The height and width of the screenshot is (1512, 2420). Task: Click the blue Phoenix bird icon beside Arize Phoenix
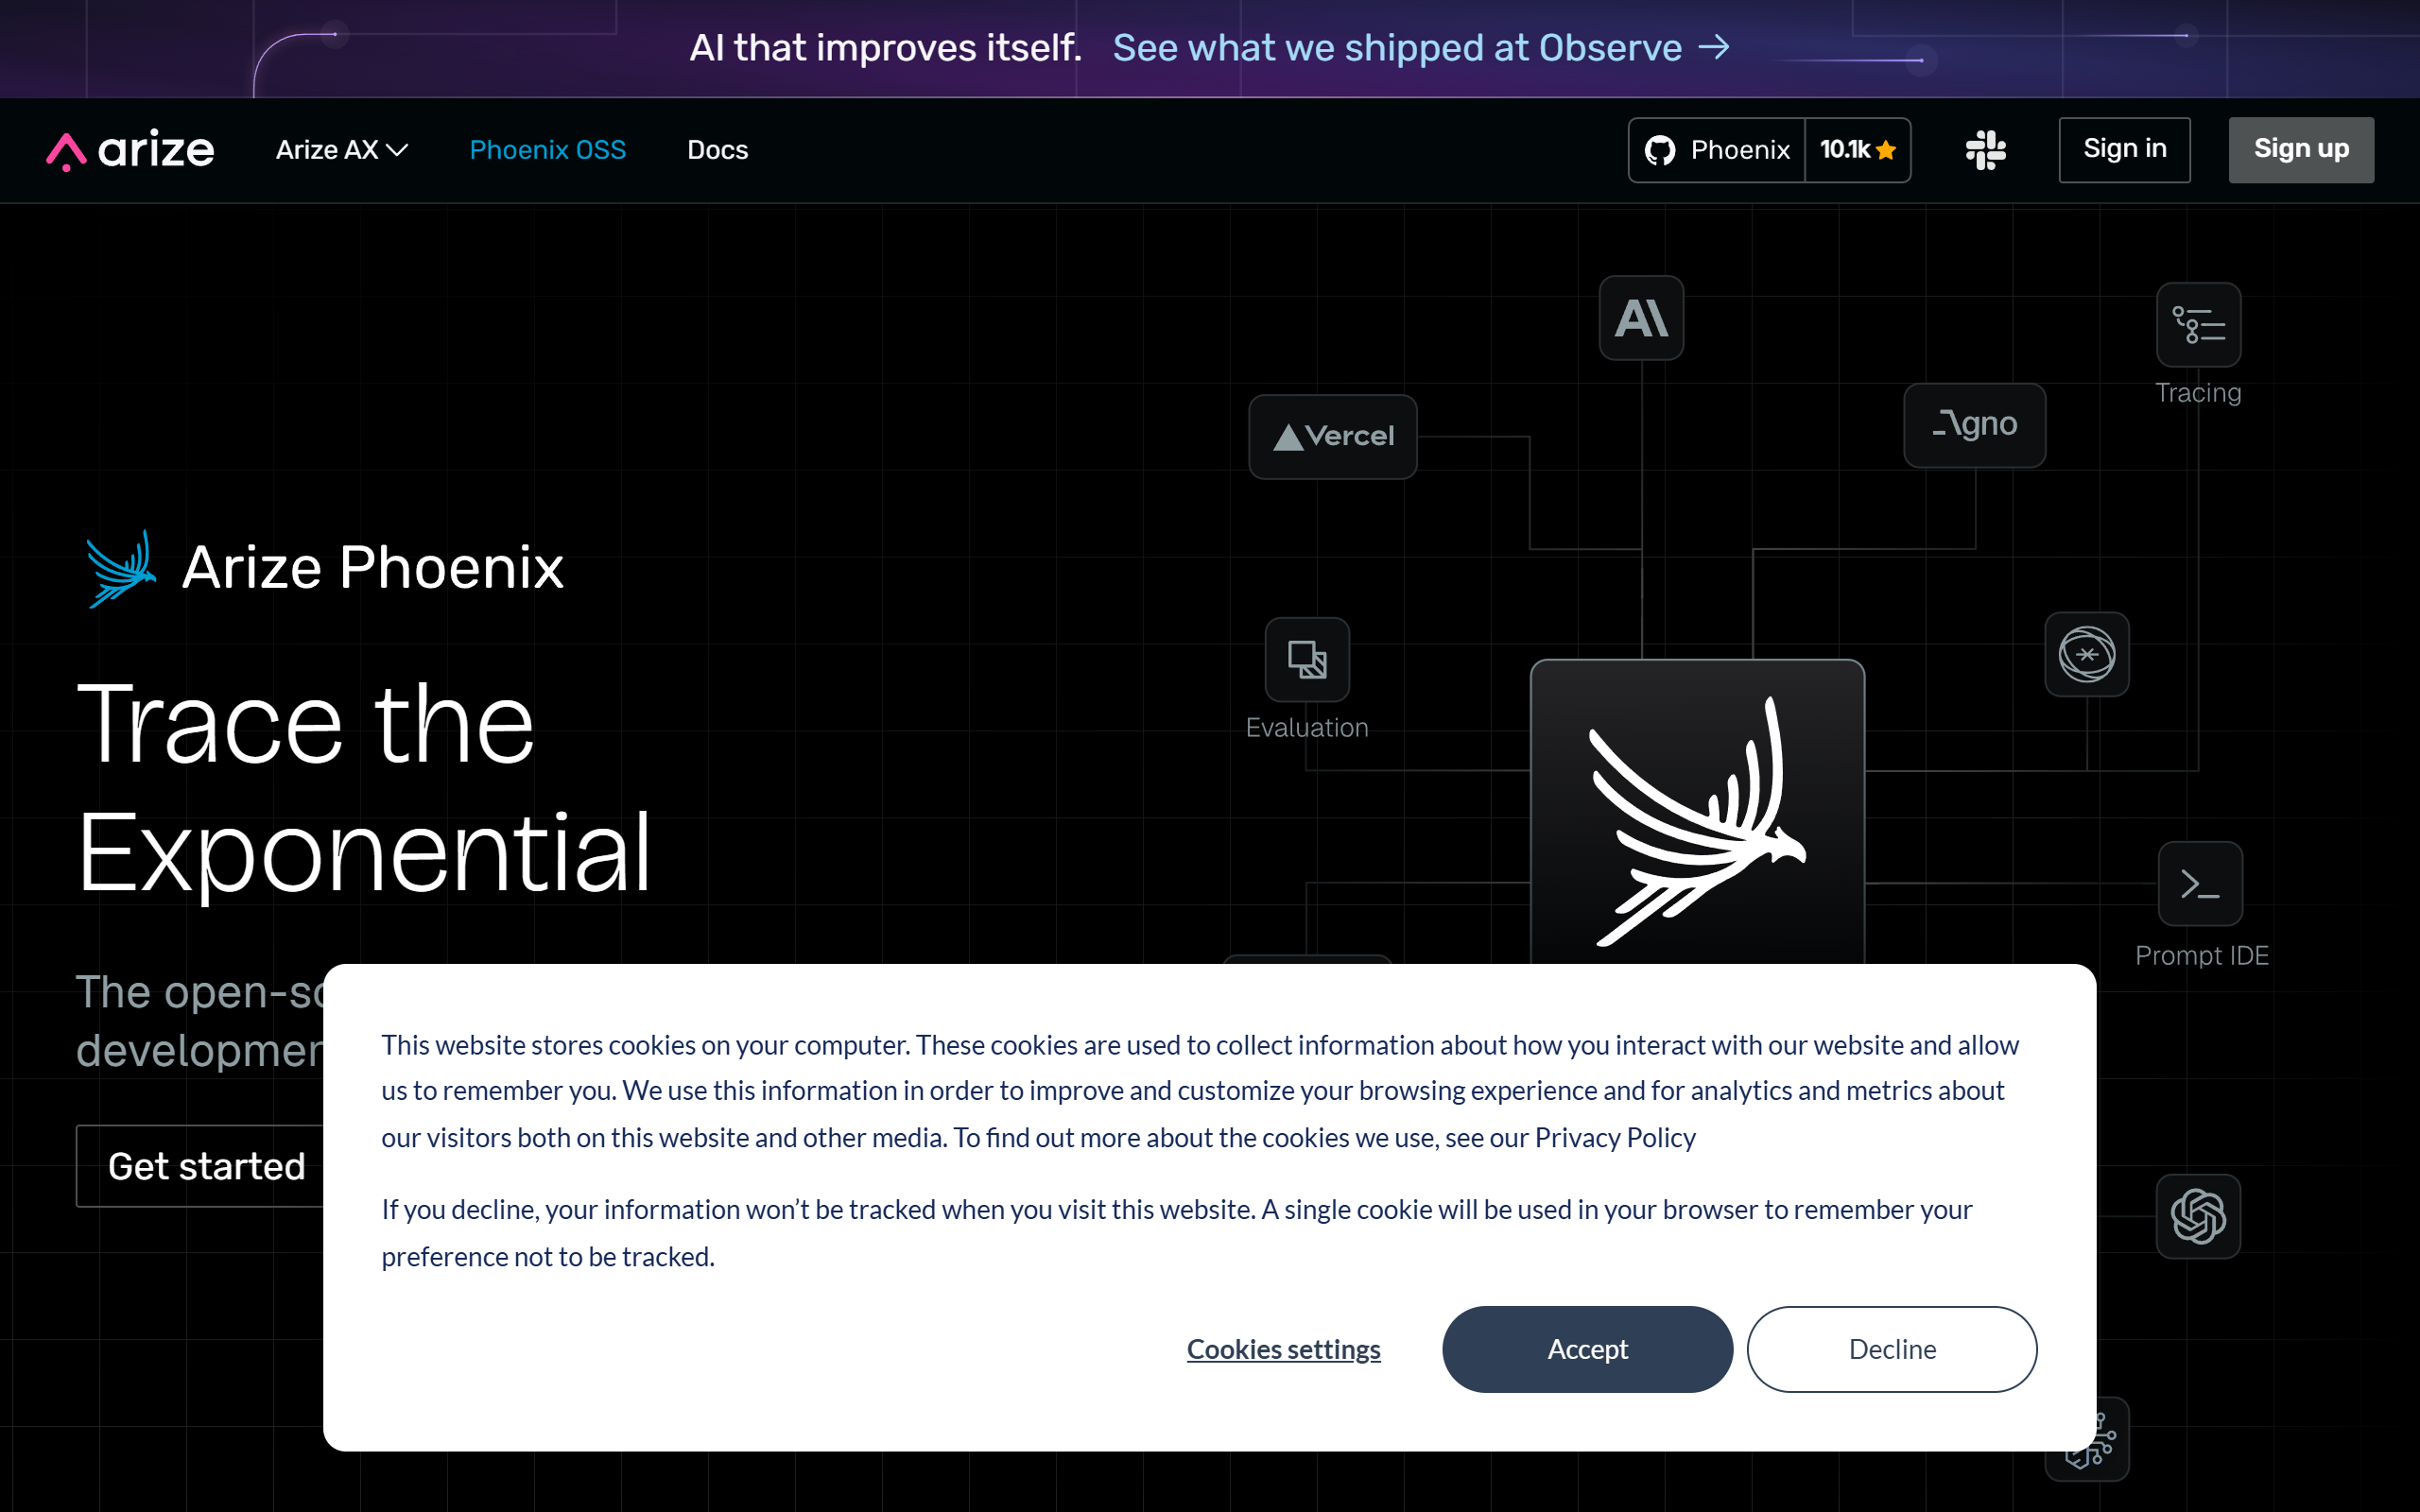(x=121, y=568)
